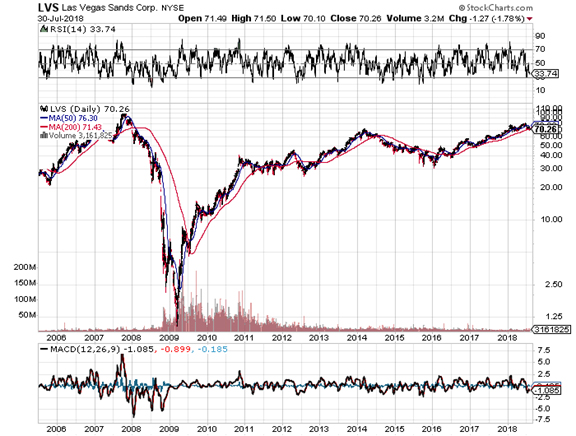Click the -1.085 MACD value tag on axis
The width and height of the screenshot is (576, 436).
pos(547,390)
